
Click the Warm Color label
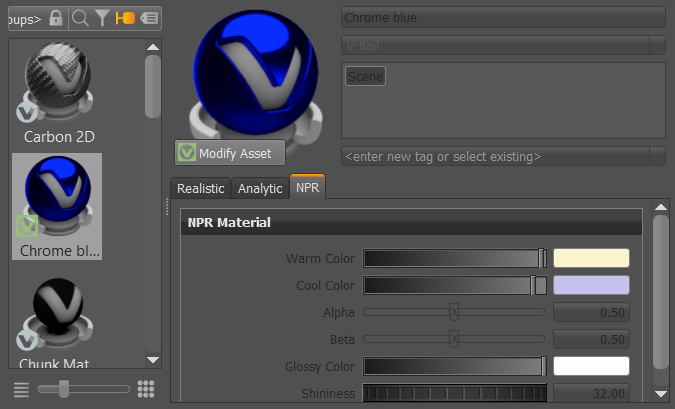coord(320,259)
